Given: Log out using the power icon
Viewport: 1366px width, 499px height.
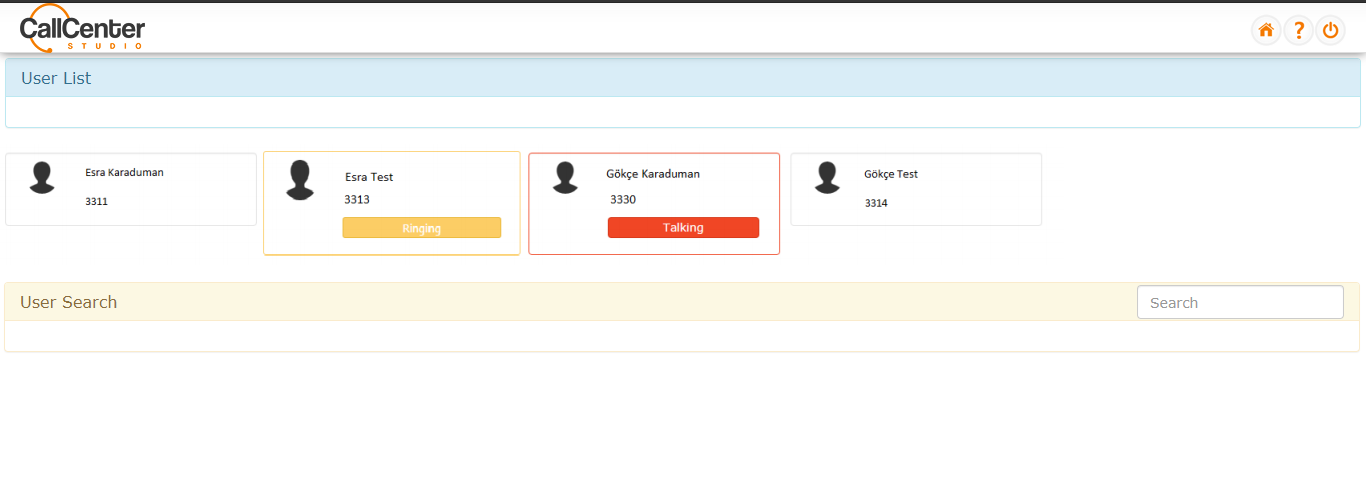Looking at the screenshot, I should (x=1330, y=30).
